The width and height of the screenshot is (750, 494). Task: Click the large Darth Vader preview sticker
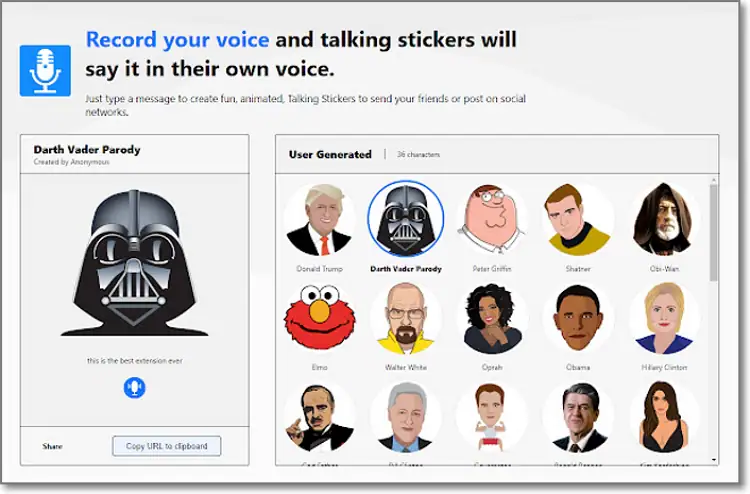pos(135,263)
